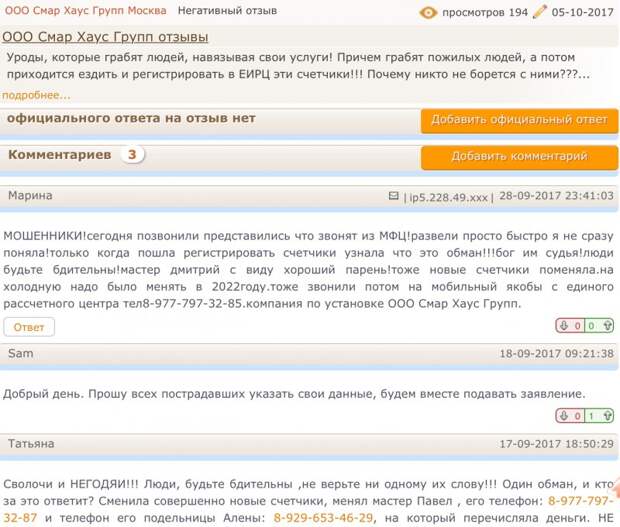
Task: Click downvote count '0' on Марина's comment
Action: click(577, 326)
